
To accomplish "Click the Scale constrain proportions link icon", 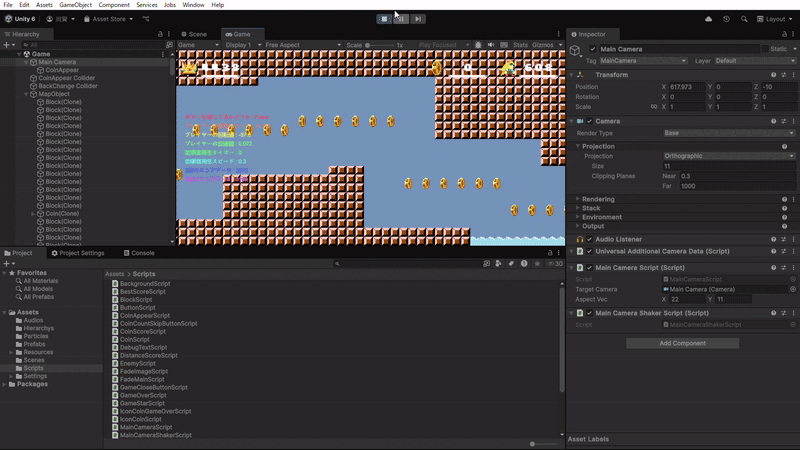I will pos(654,107).
